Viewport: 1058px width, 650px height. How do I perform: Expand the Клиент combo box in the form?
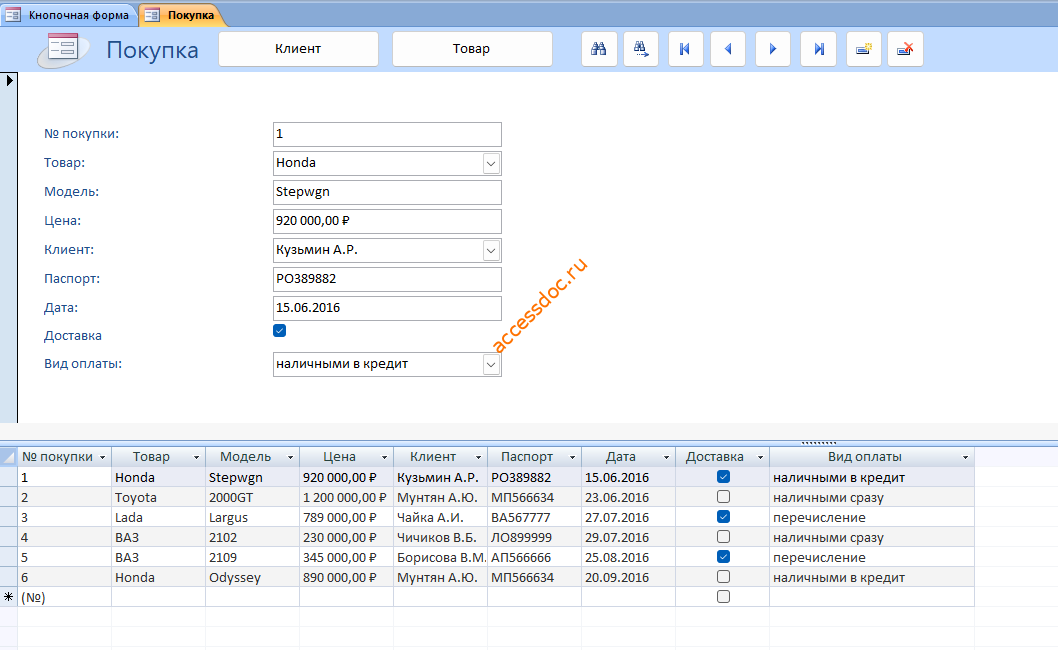491,250
